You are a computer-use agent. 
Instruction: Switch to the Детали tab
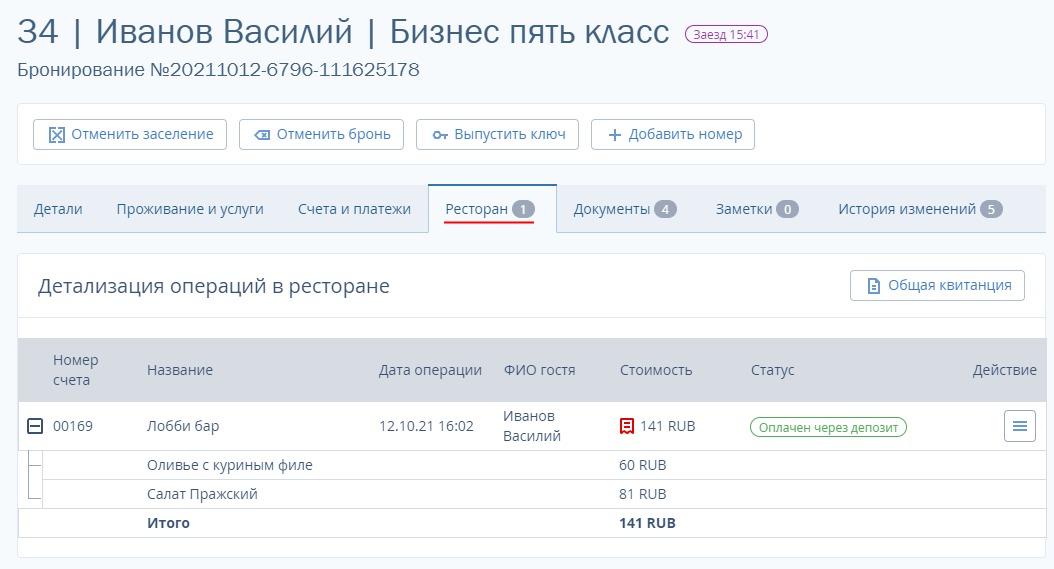click(58, 209)
